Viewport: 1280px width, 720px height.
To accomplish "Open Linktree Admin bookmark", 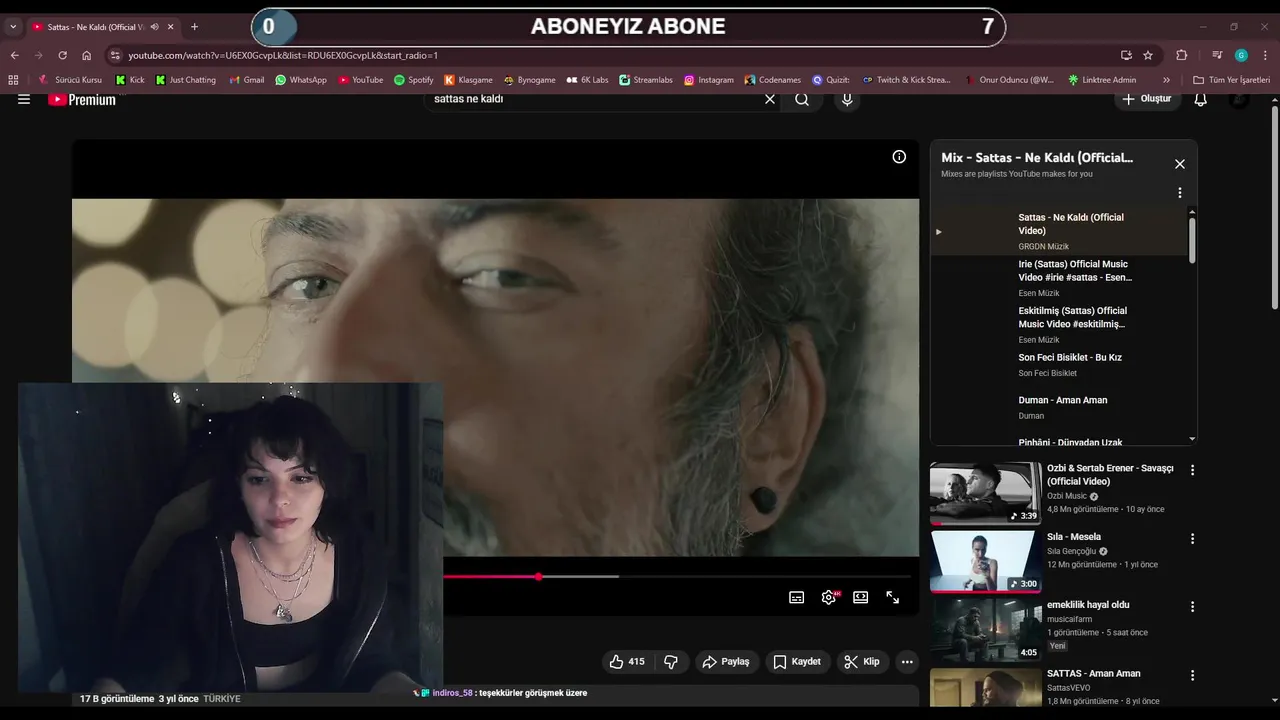I will 1102,80.
